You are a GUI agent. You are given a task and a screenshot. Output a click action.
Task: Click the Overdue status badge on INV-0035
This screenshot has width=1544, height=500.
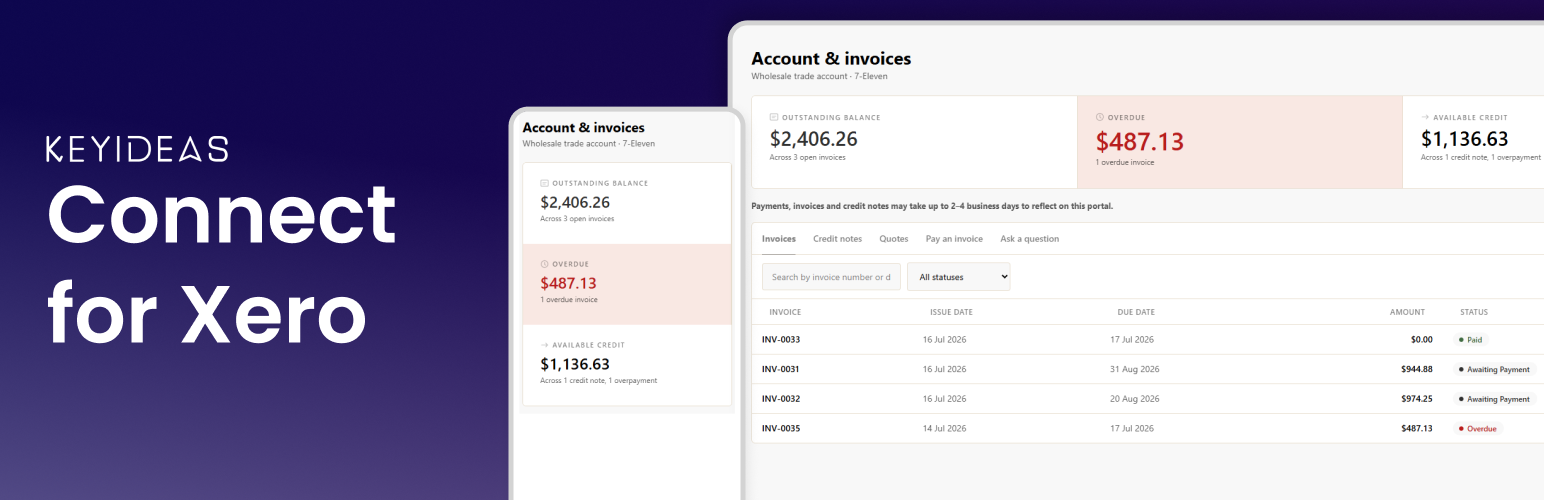tap(1478, 429)
